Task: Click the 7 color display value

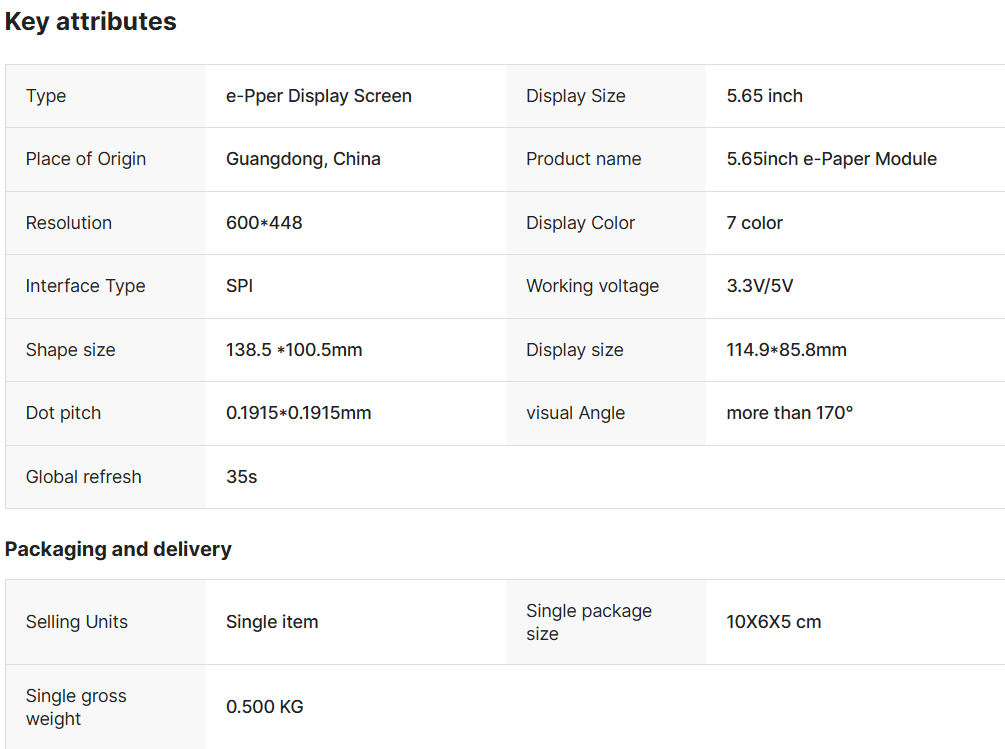Action: coord(754,223)
